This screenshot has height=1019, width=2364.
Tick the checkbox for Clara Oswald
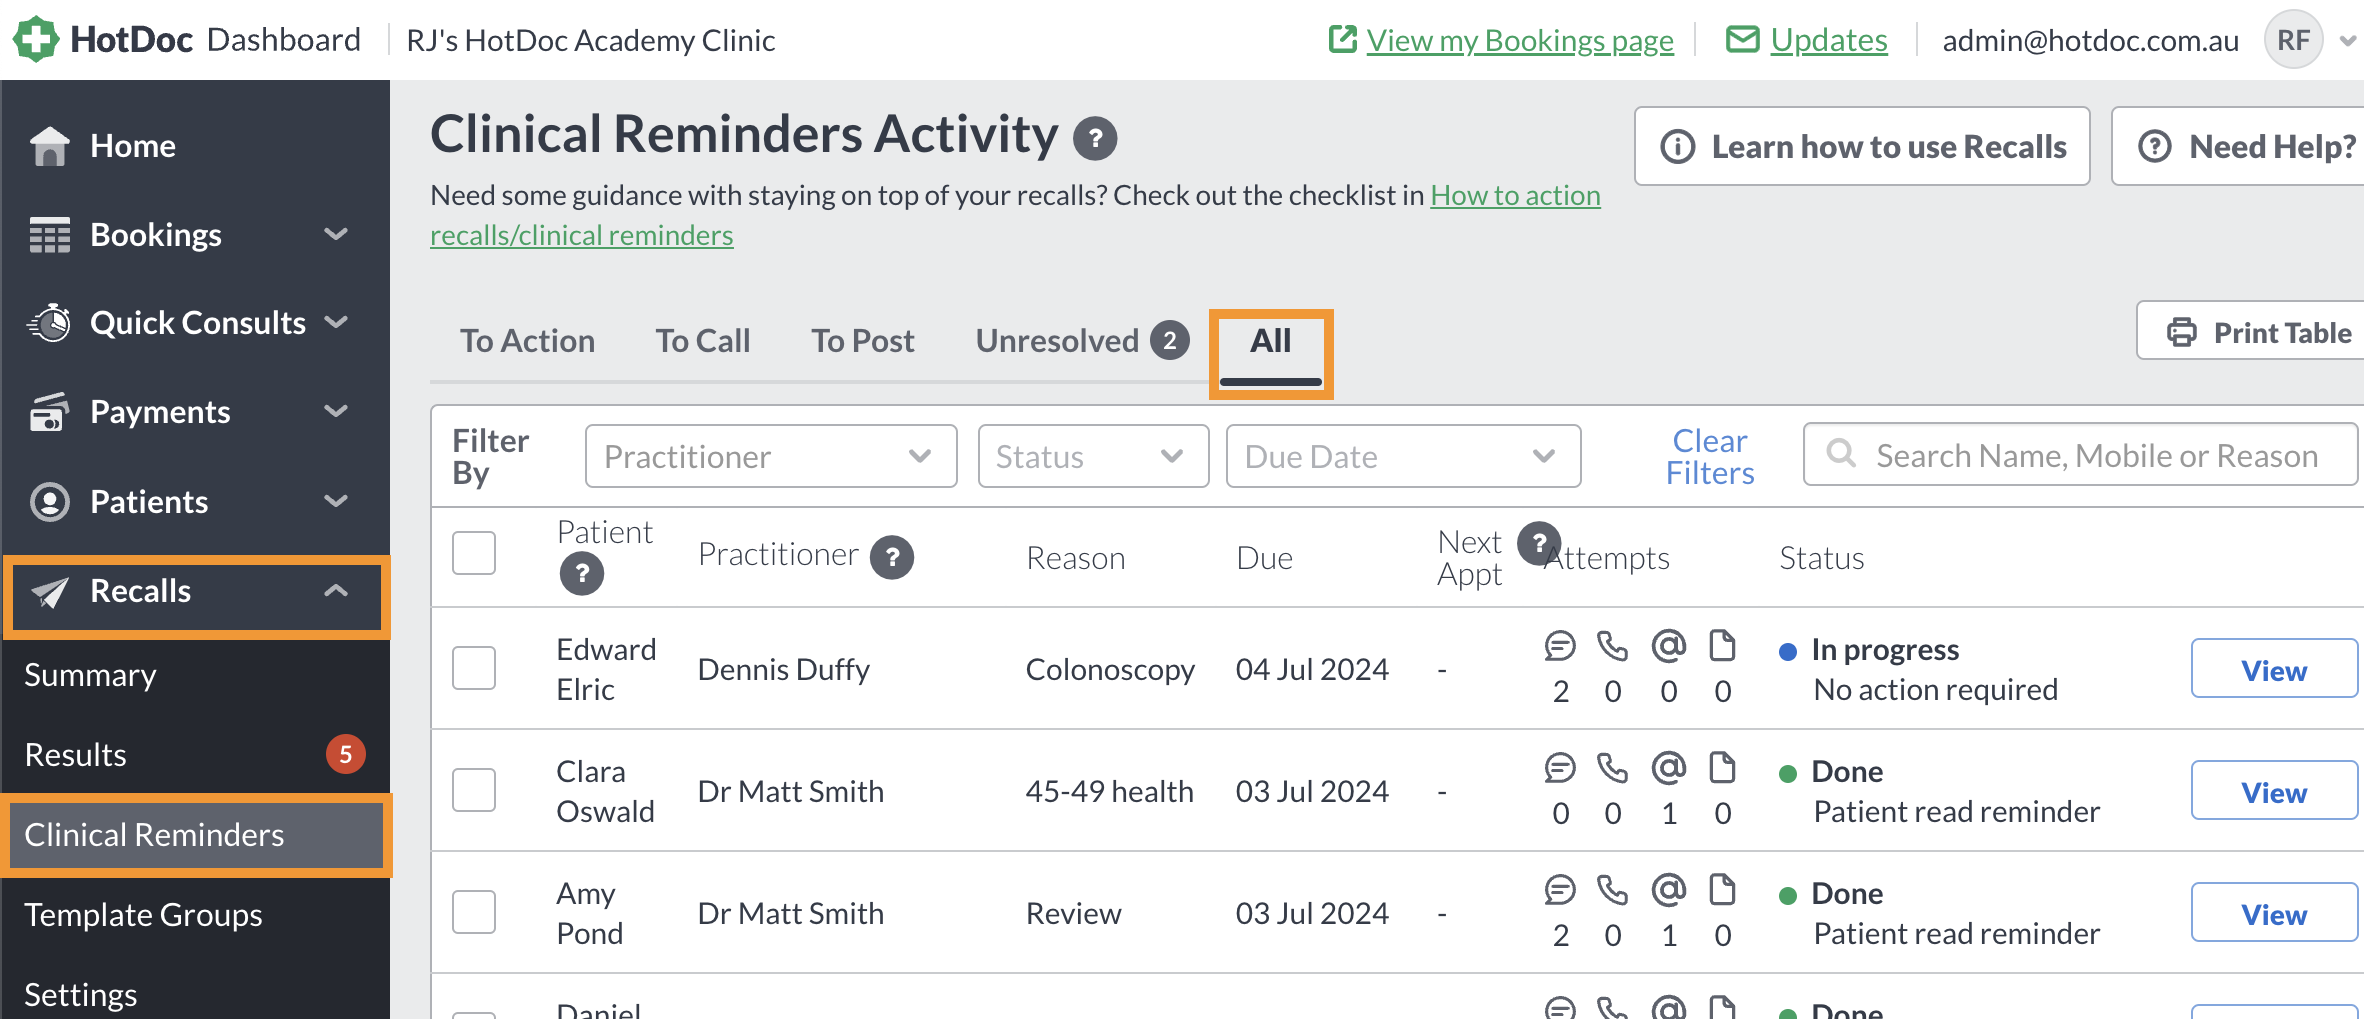pyautogui.click(x=474, y=790)
